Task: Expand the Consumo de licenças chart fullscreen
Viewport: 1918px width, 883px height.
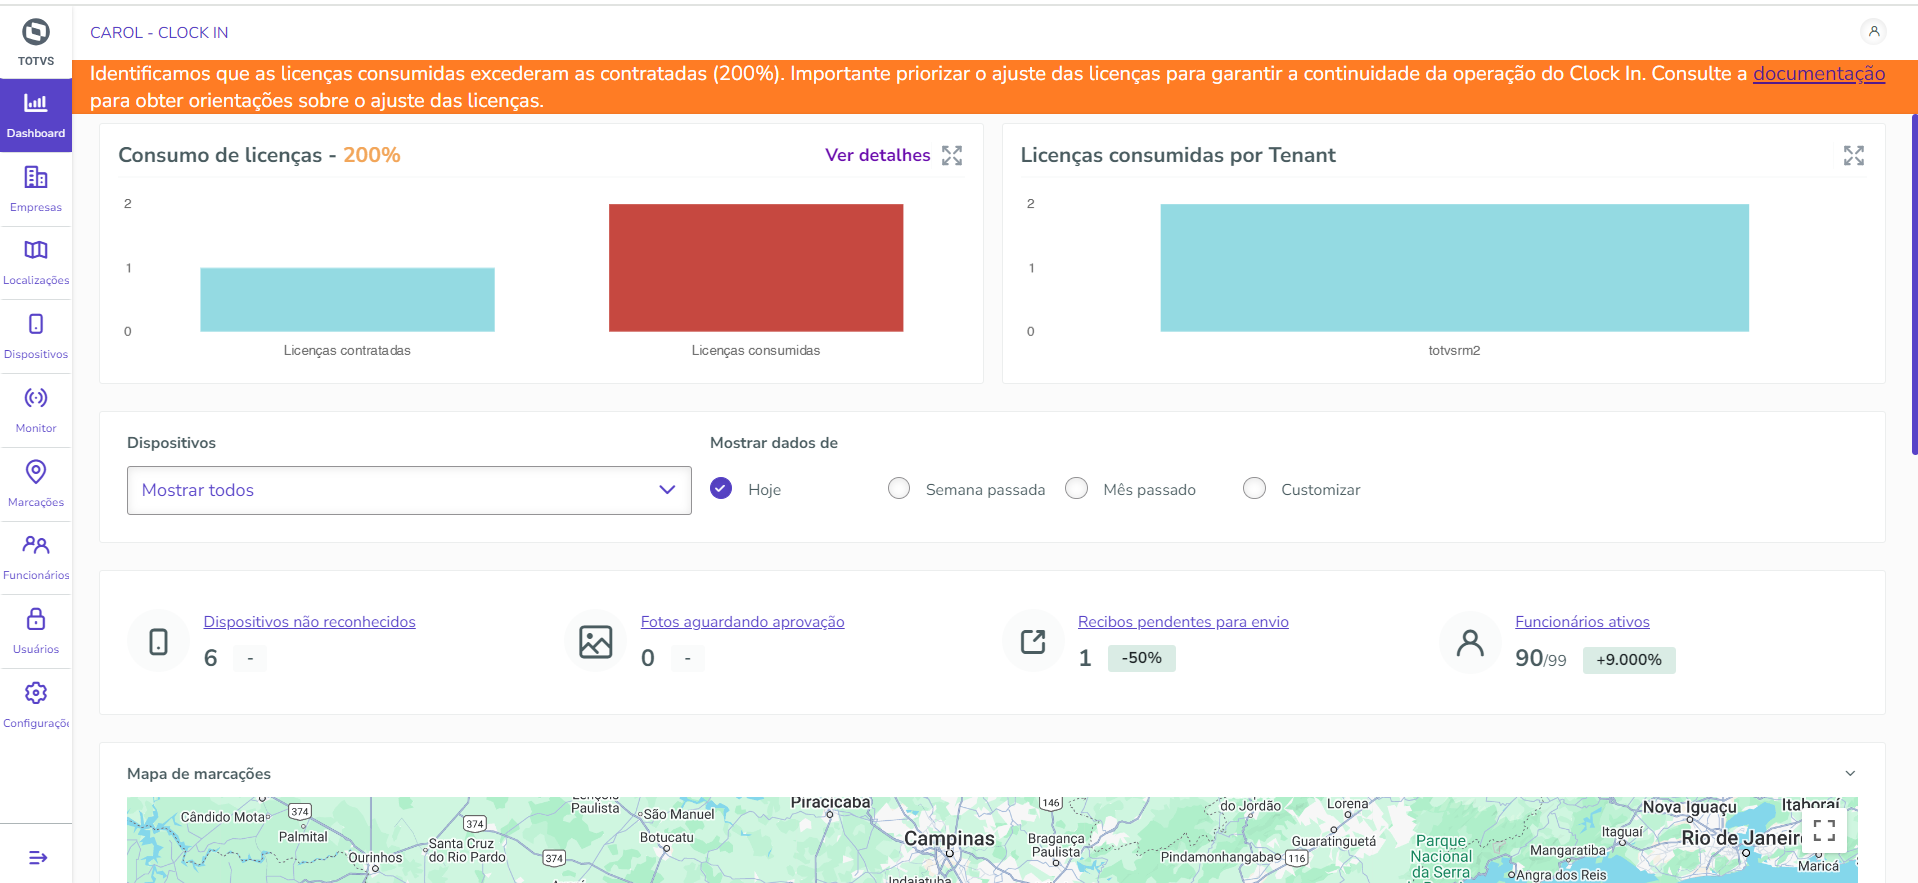Action: pos(952,156)
